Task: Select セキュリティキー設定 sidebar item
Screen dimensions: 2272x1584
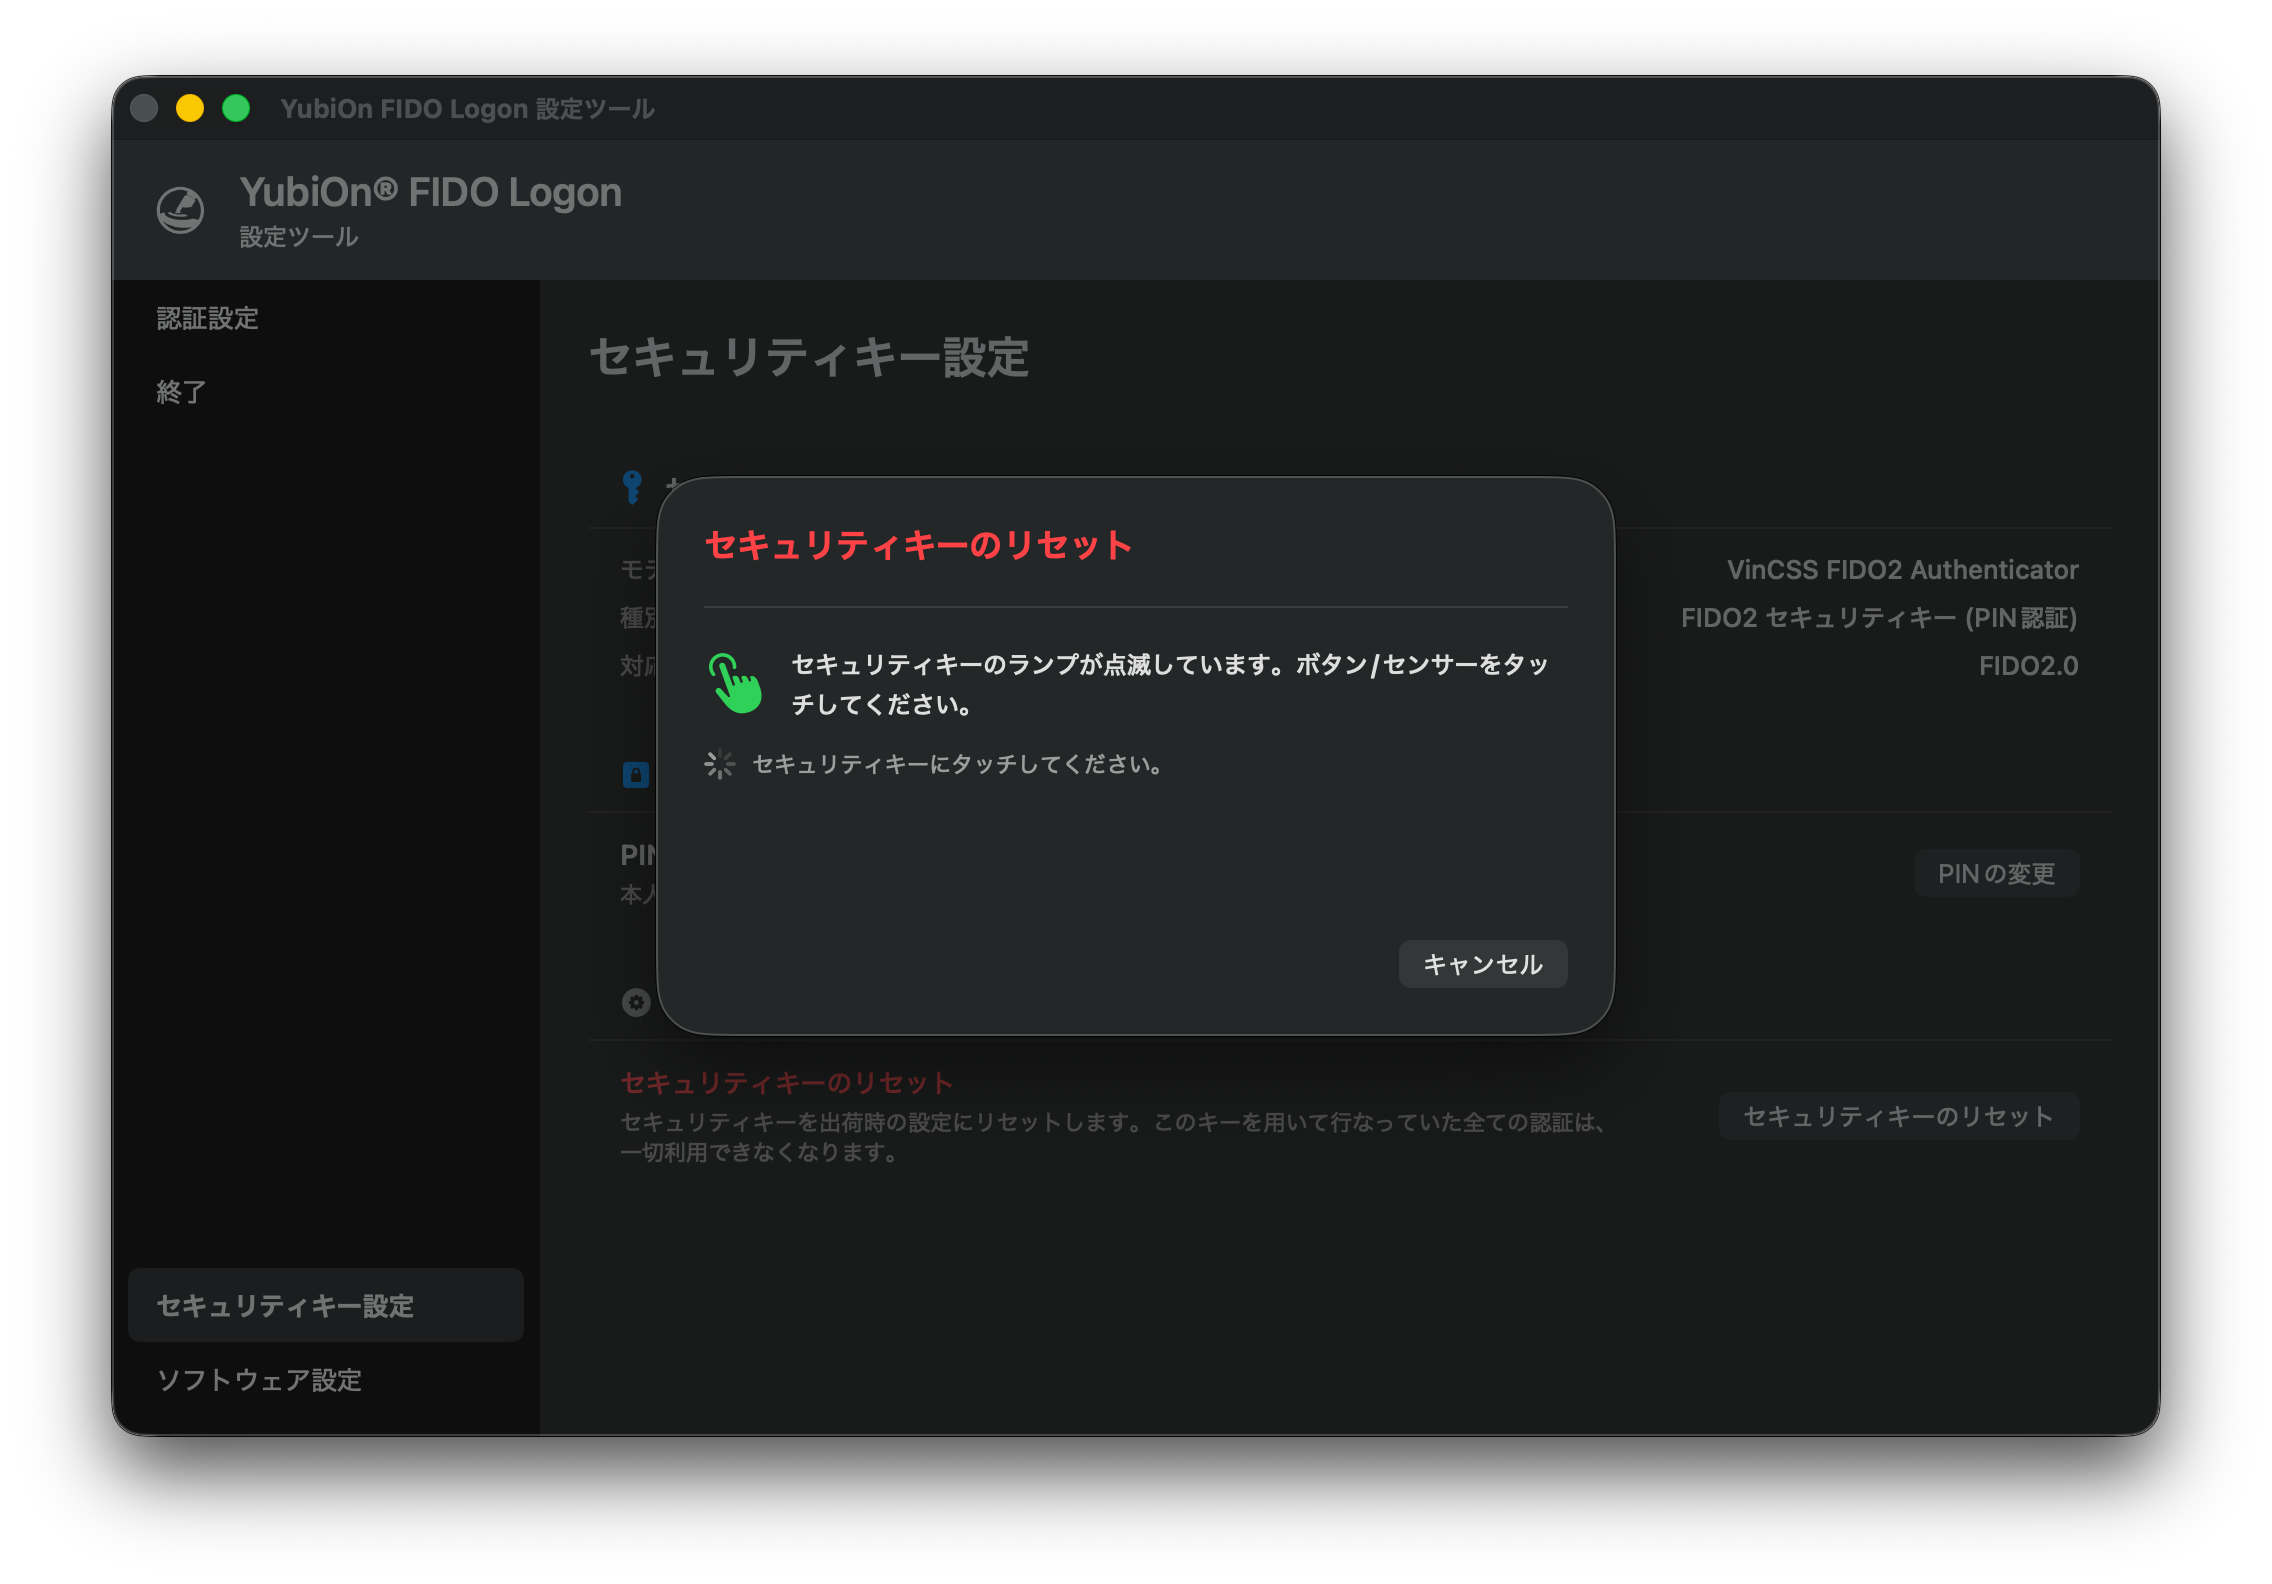Action: point(326,1305)
